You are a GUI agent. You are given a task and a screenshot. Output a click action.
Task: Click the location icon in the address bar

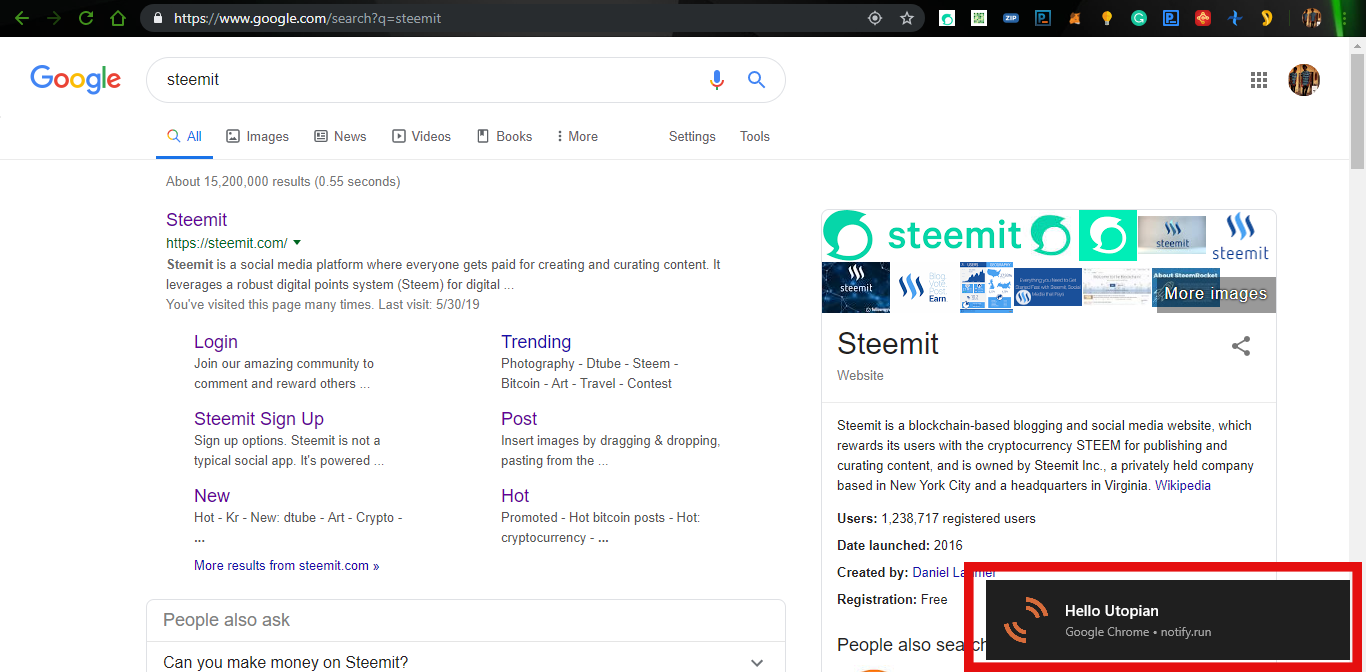(x=875, y=17)
